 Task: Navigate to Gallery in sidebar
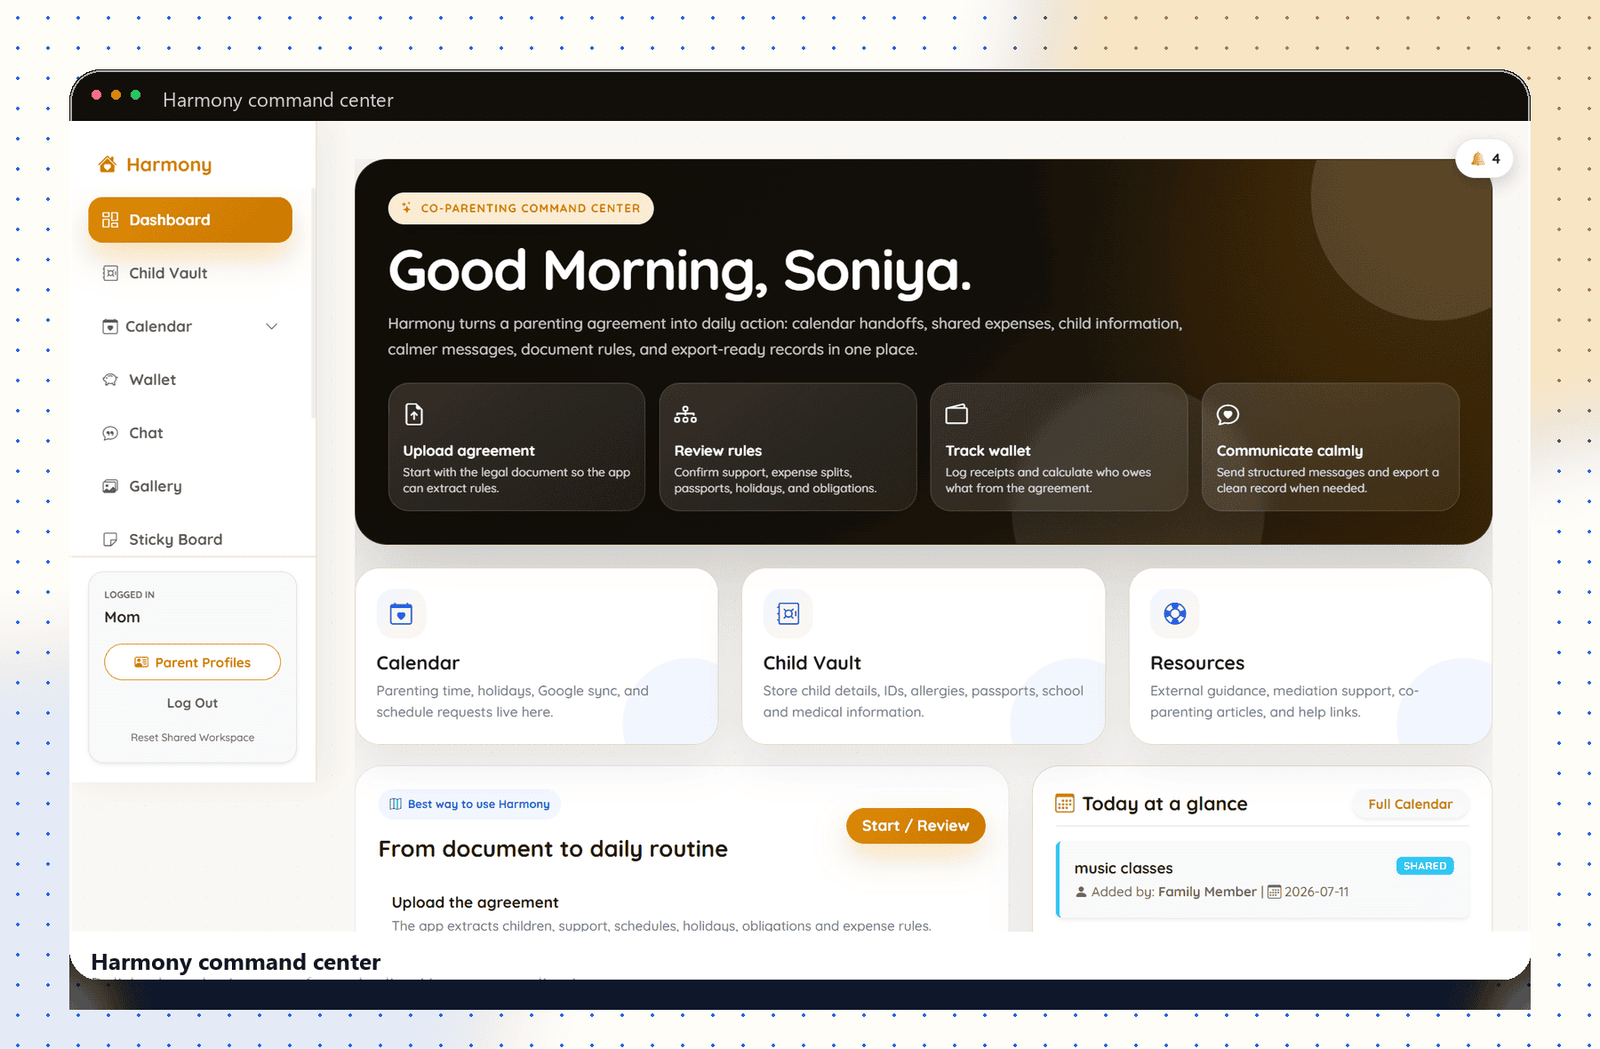[190, 486]
